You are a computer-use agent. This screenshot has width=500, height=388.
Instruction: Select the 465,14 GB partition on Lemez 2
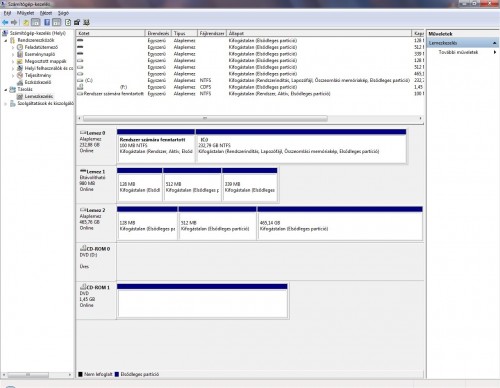coord(340,223)
